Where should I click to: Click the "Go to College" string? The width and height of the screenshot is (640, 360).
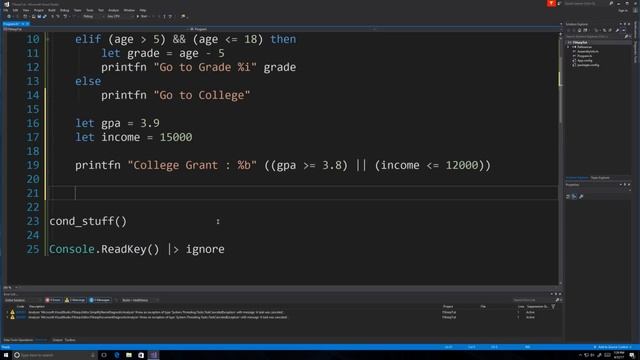point(202,95)
